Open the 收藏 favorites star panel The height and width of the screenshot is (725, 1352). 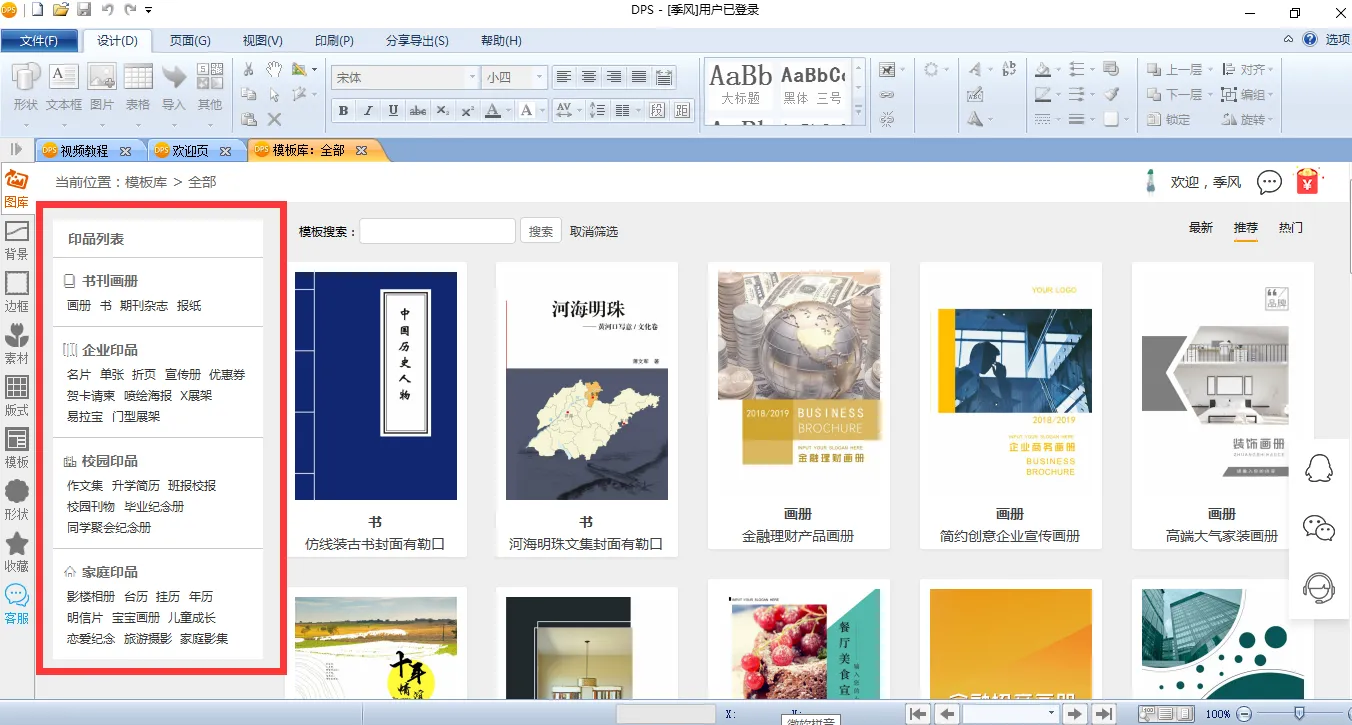point(17,552)
